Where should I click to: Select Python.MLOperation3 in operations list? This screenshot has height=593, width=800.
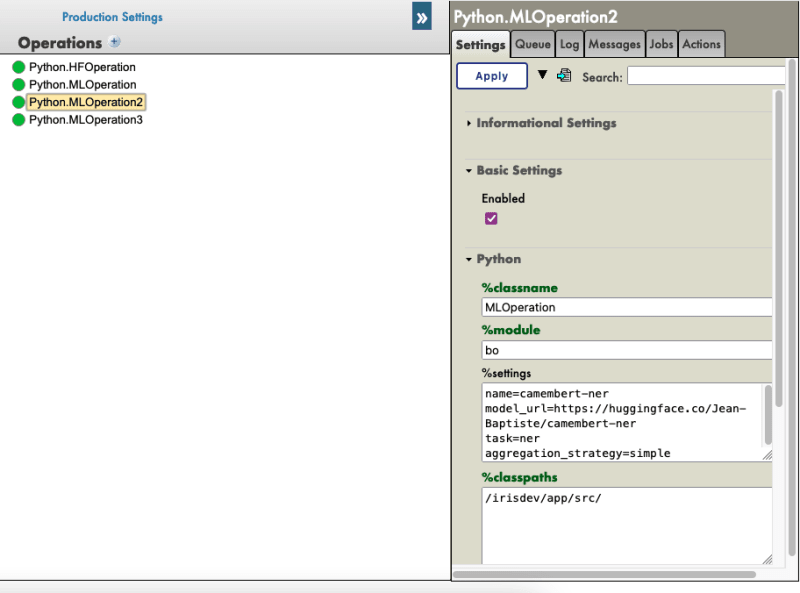(86, 120)
